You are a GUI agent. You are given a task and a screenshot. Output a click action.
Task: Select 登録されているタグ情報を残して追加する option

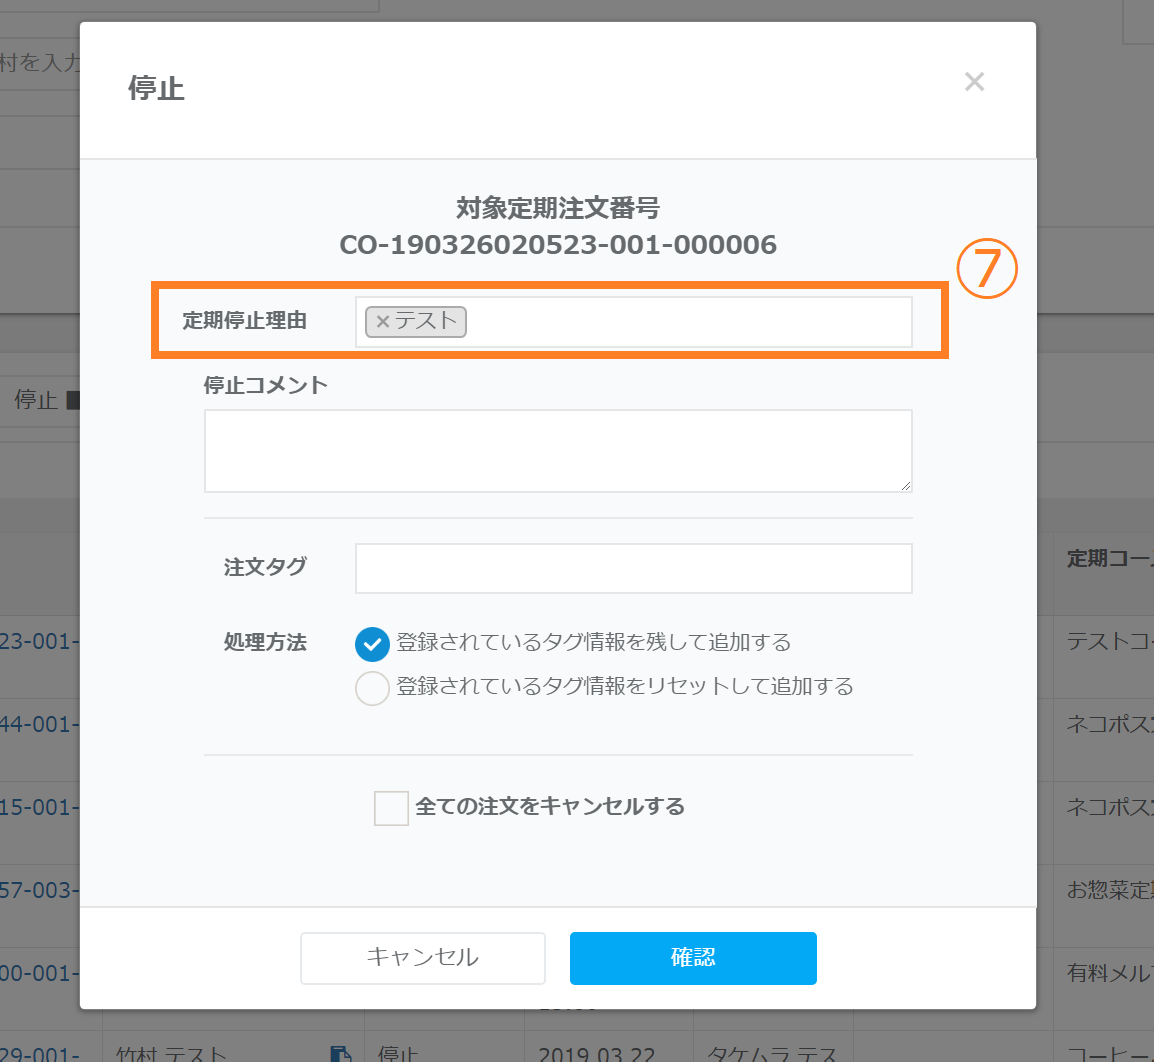[x=372, y=644]
